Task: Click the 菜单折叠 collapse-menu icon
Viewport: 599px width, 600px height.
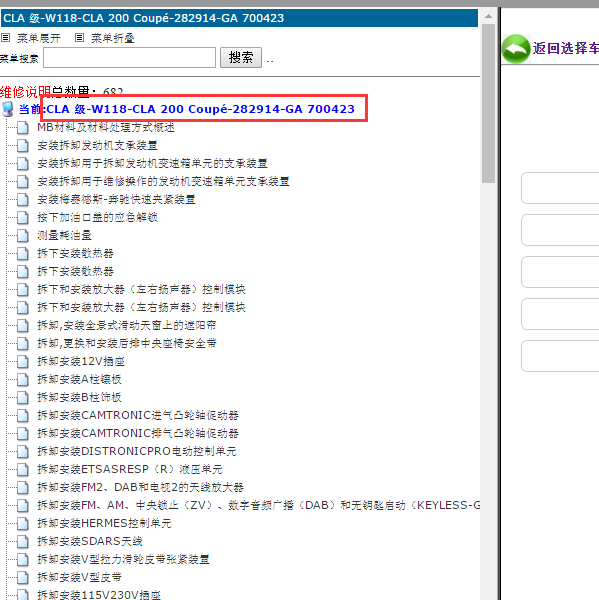Action: 79,38
